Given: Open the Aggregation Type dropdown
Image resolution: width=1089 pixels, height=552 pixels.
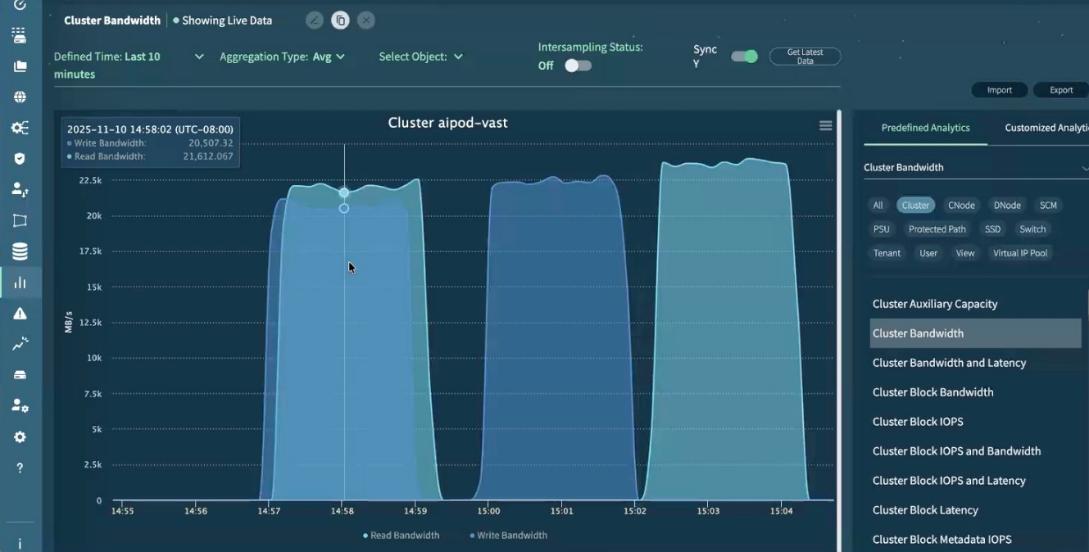Looking at the screenshot, I should [282, 57].
